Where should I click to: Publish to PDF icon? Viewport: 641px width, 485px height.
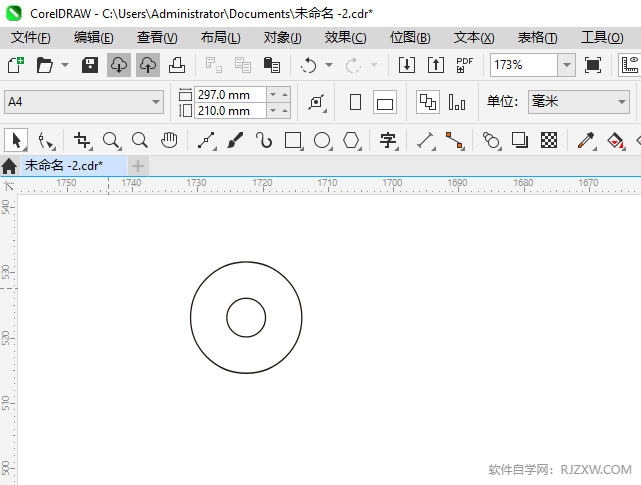click(x=465, y=65)
